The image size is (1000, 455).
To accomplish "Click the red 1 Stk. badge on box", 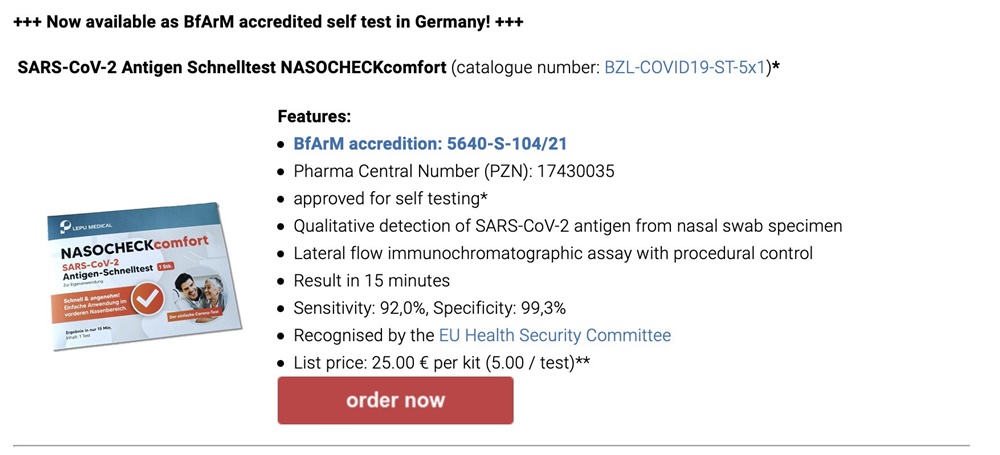I will pyautogui.click(x=164, y=268).
